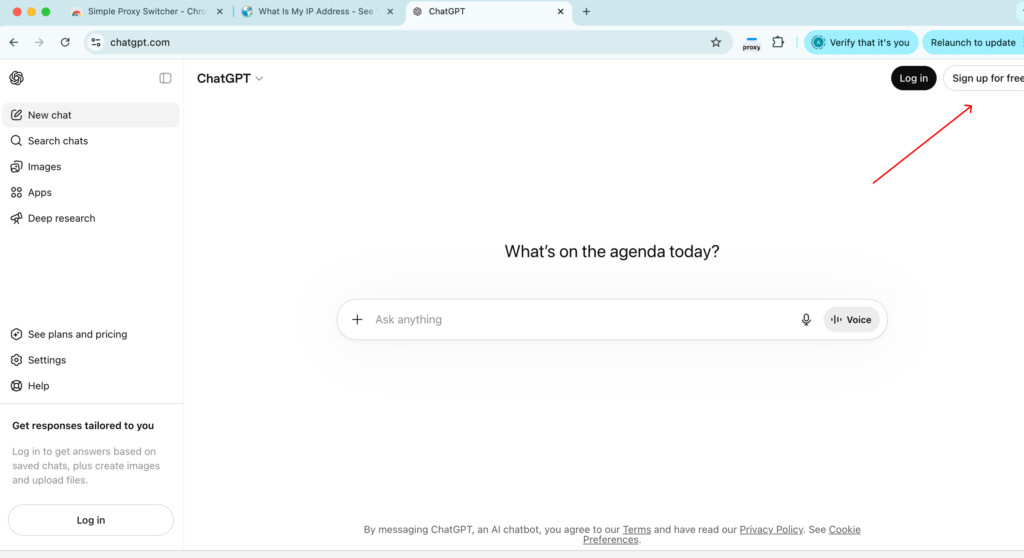Screen dimensions: 1024x558
Task: Click the plus attach icon in prompt box
Action: coord(357,320)
